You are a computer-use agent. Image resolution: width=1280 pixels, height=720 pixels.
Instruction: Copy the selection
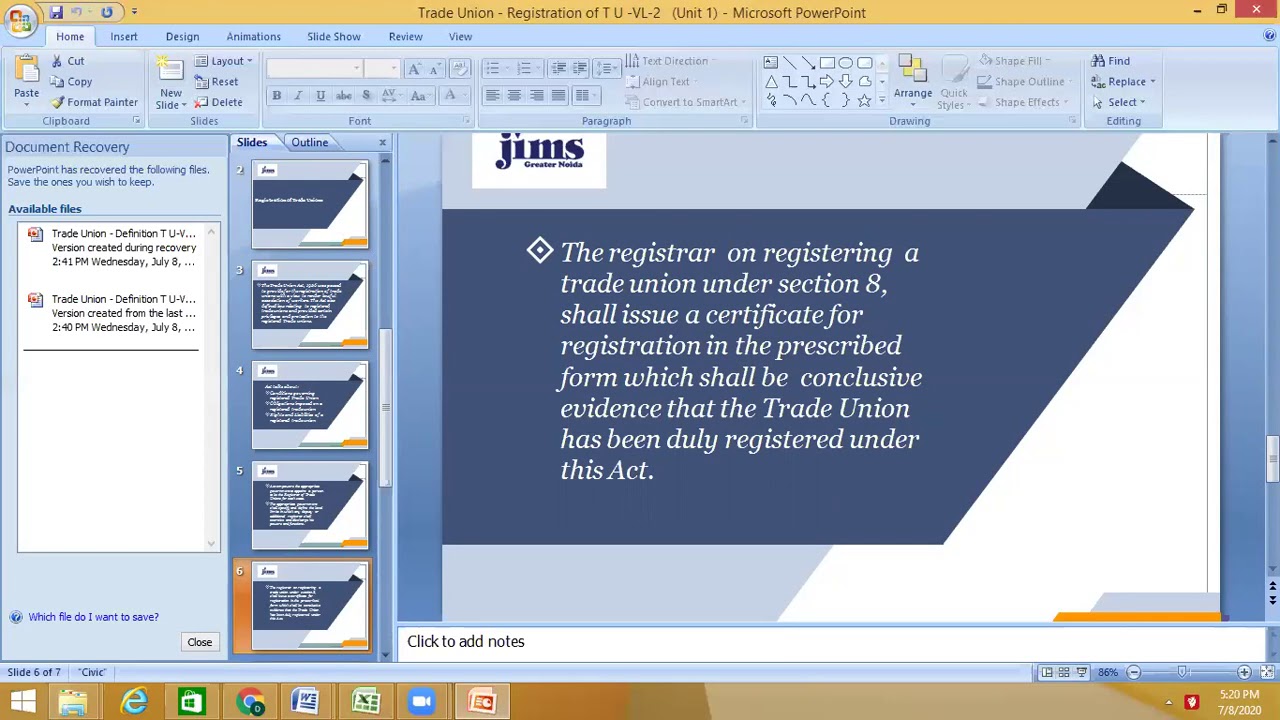tap(71, 82)
